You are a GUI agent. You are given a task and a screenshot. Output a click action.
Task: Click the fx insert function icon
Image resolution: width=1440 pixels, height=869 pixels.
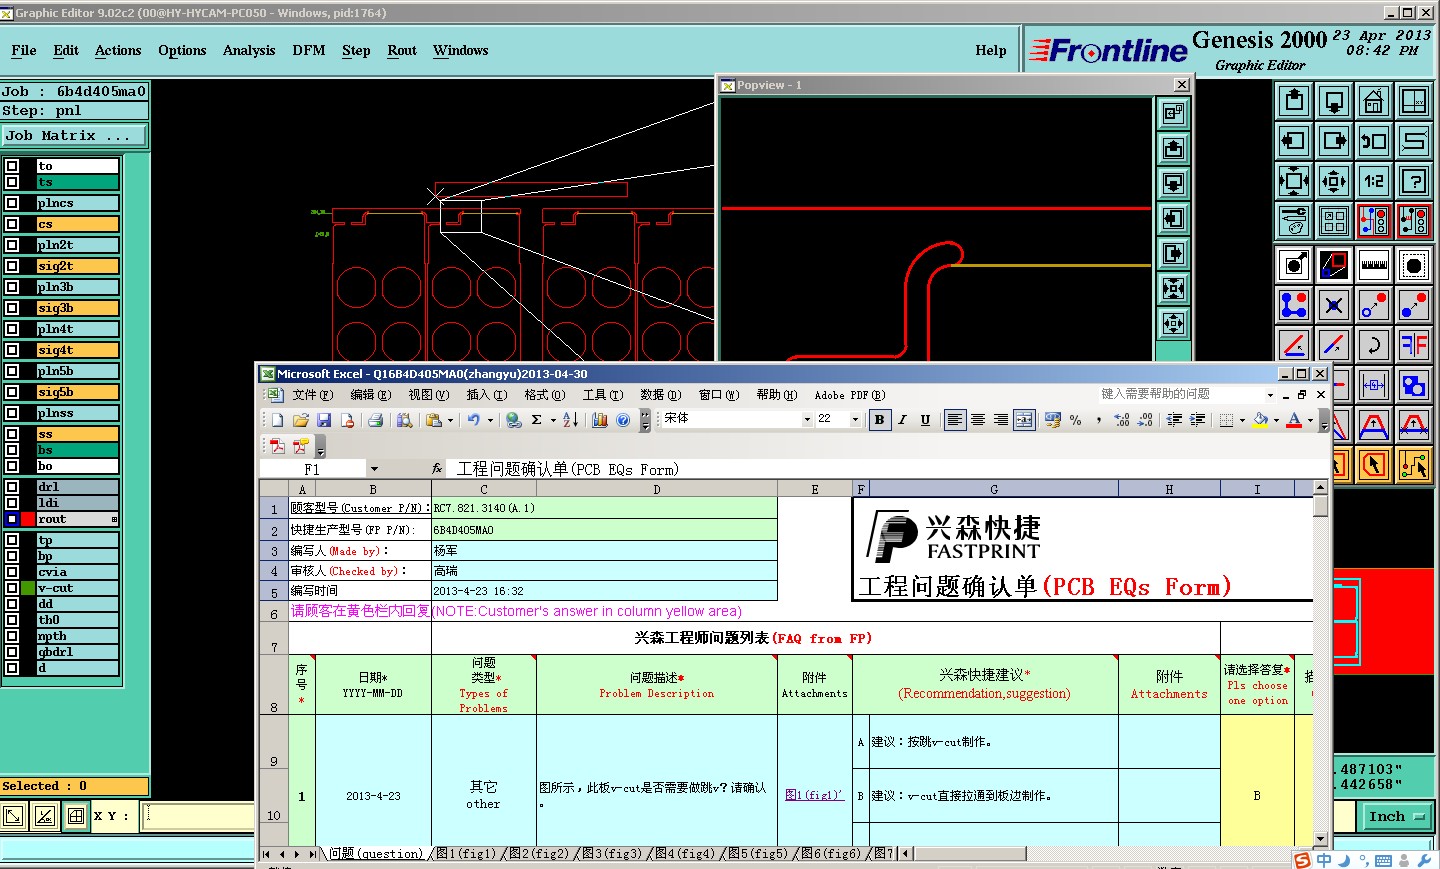pyautogui.click(x=437, y=468)
